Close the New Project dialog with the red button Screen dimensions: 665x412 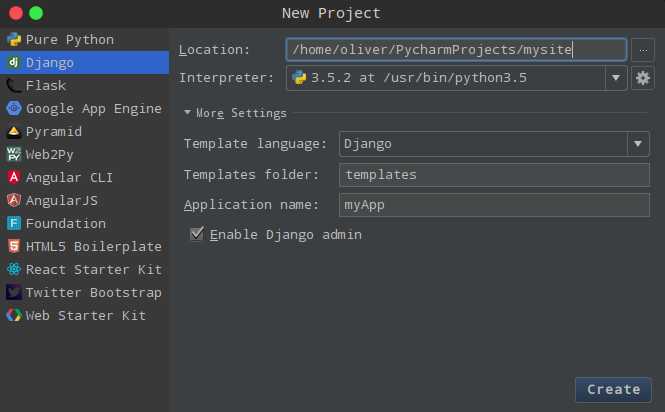pos(16,13)
